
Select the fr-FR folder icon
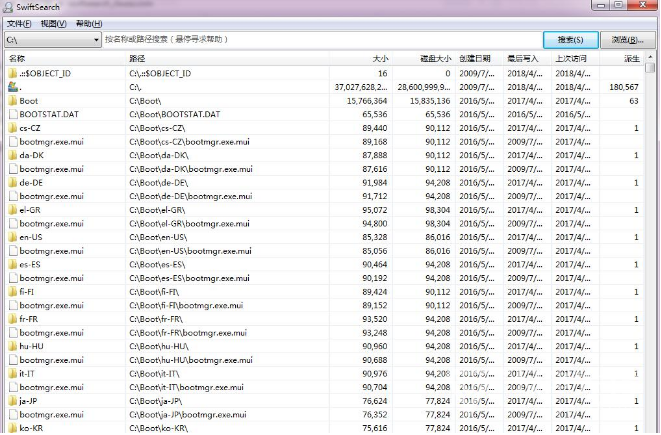pos(13,319)
